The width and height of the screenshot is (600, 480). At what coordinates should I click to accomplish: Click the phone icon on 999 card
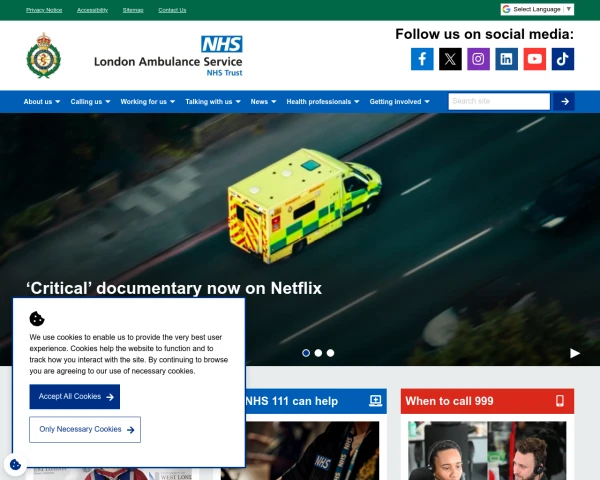(560, 401)
